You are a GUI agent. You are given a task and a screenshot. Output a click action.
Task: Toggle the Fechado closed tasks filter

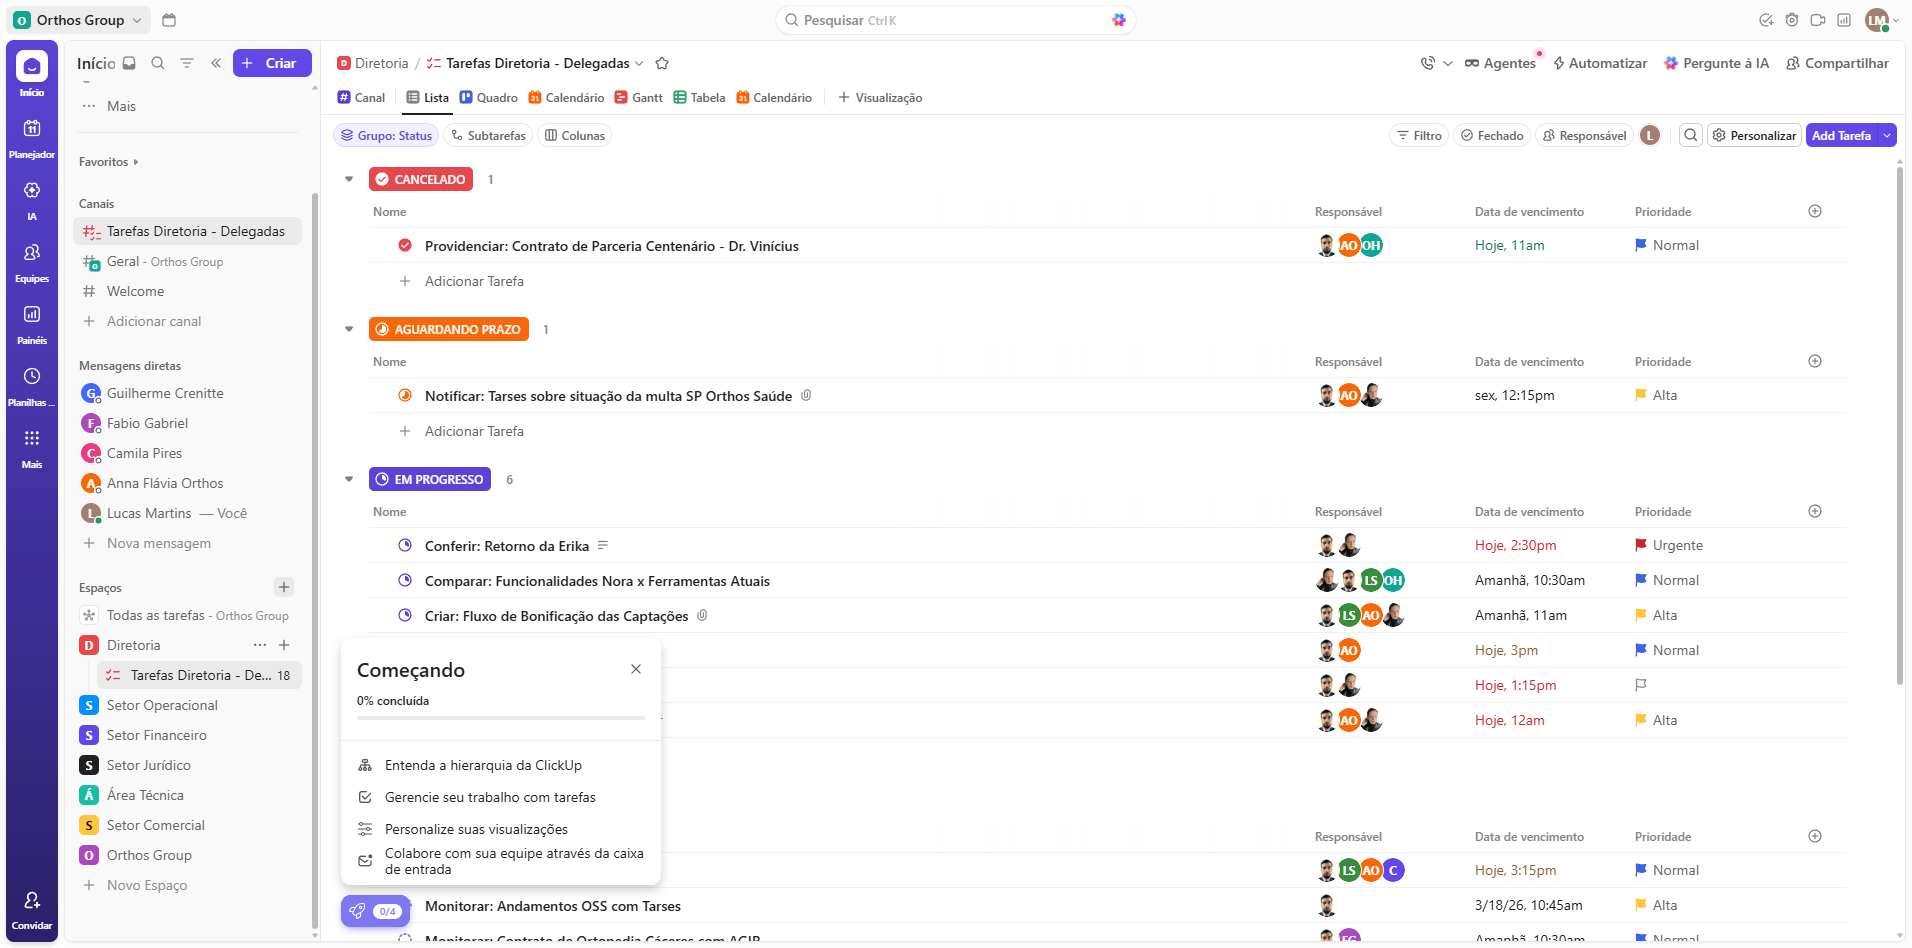(1491, 136)
